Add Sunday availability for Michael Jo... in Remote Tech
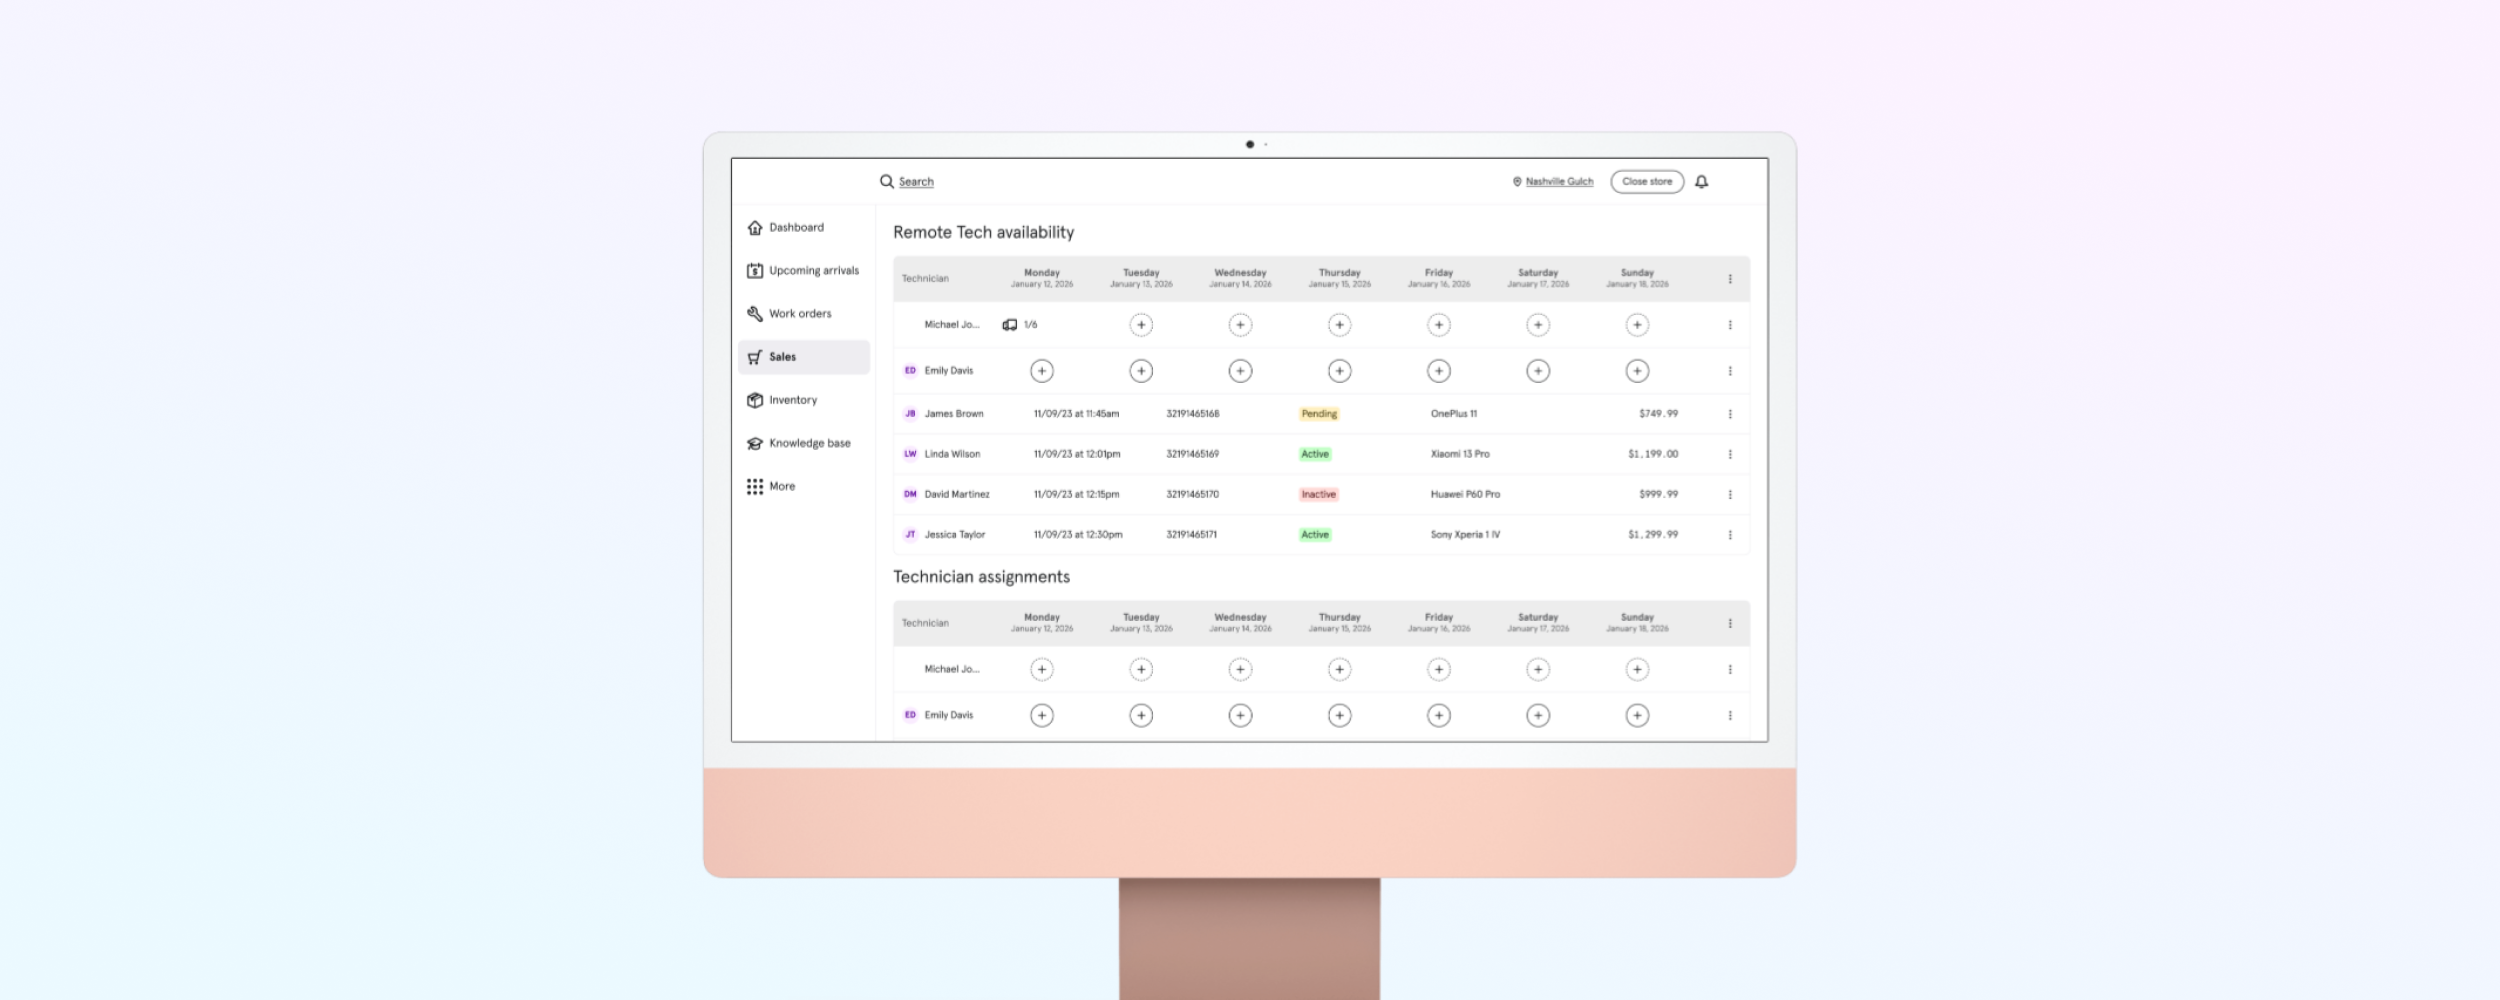This screenshot has height=1000, width=2500. (x=1637, y=325)
